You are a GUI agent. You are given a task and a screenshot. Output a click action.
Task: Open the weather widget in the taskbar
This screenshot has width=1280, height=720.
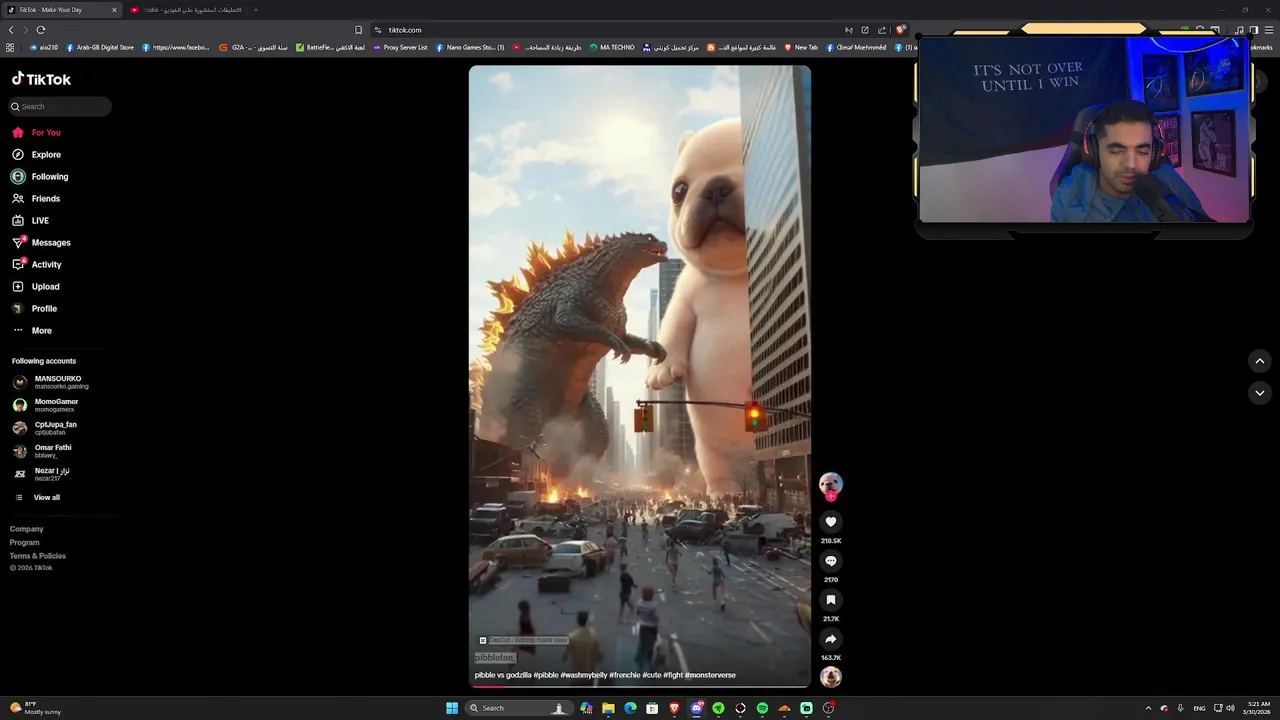tap(36, 708)
